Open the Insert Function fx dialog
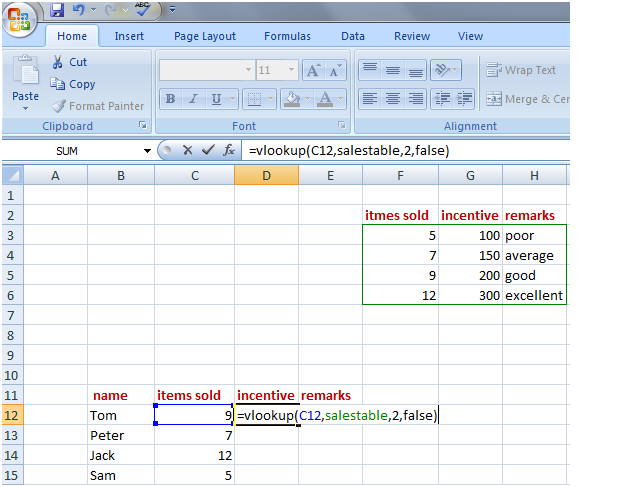The image size is (627, 487). 229,150
